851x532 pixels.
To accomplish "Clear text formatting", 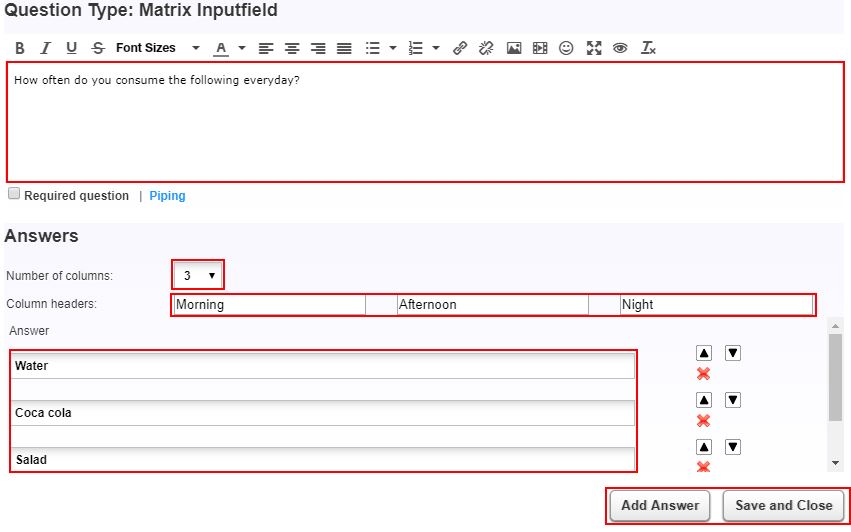I will coord(648,48).
